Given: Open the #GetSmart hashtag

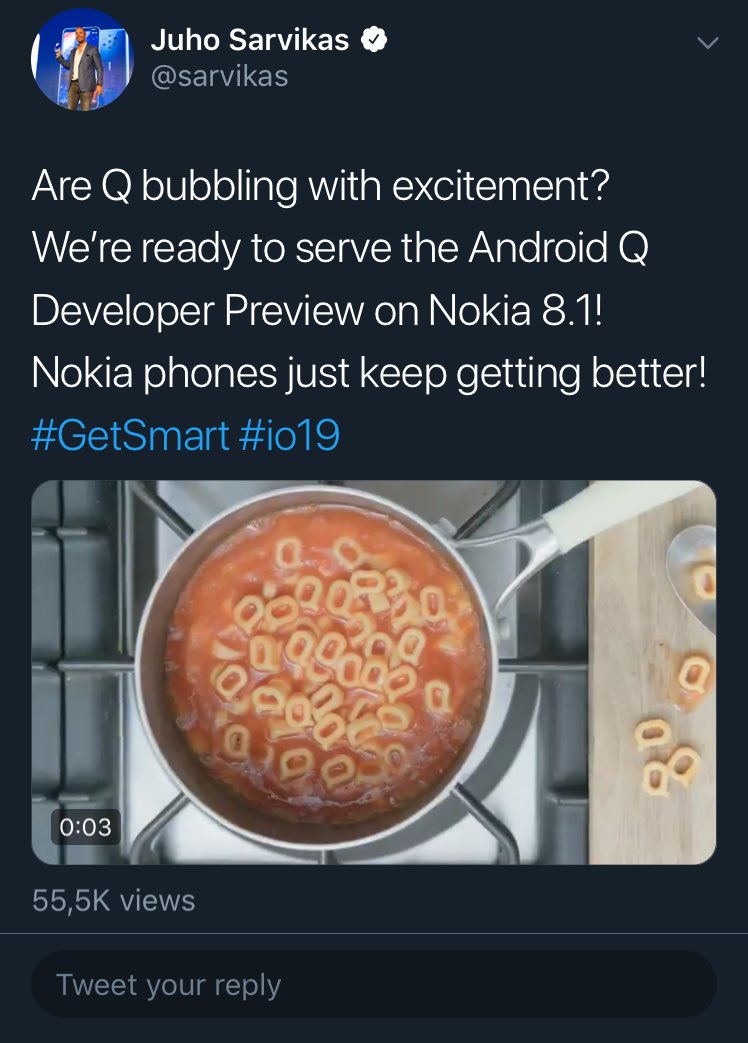Looking at the screenshot, I should pos(130,435).
